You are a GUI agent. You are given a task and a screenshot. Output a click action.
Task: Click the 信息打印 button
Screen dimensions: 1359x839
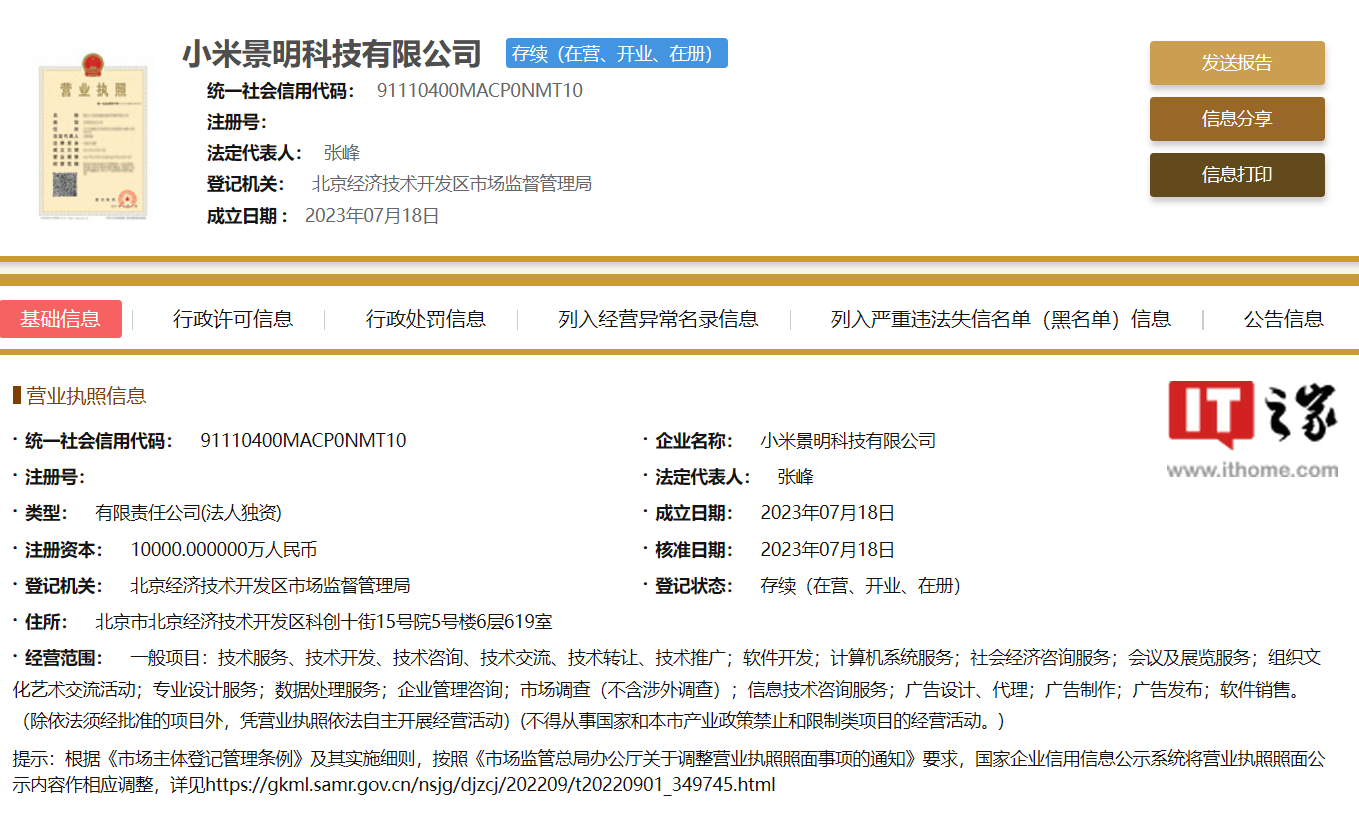tap(1237, 175)
